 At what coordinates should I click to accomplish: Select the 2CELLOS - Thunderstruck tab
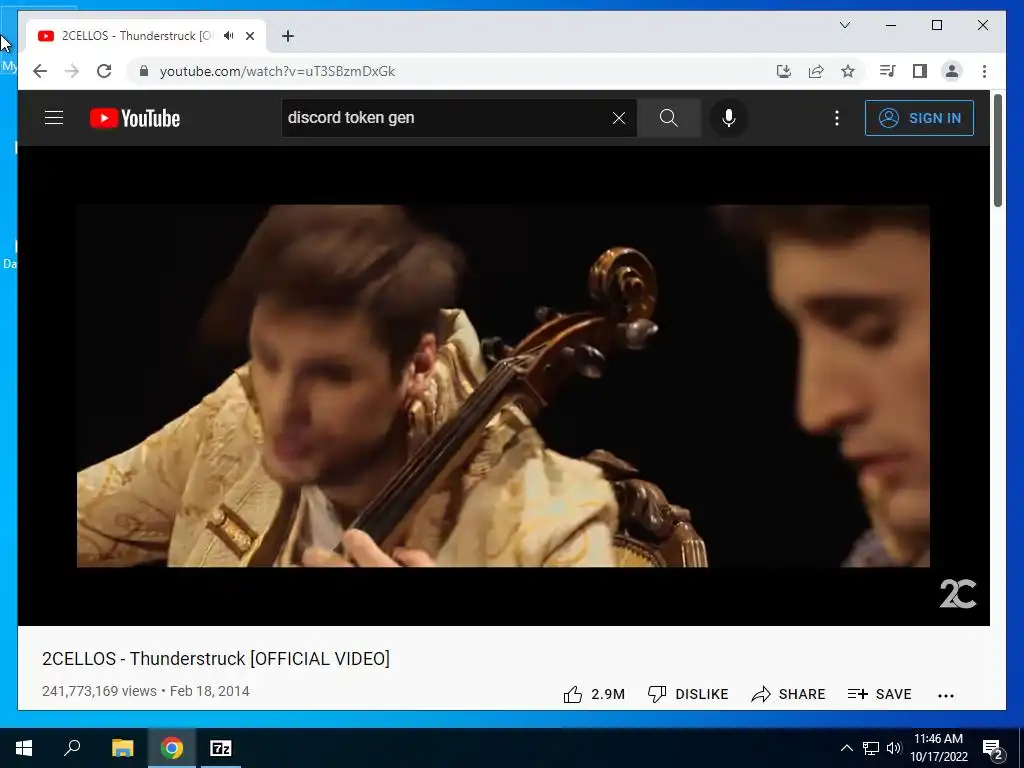tap(137, 36)
